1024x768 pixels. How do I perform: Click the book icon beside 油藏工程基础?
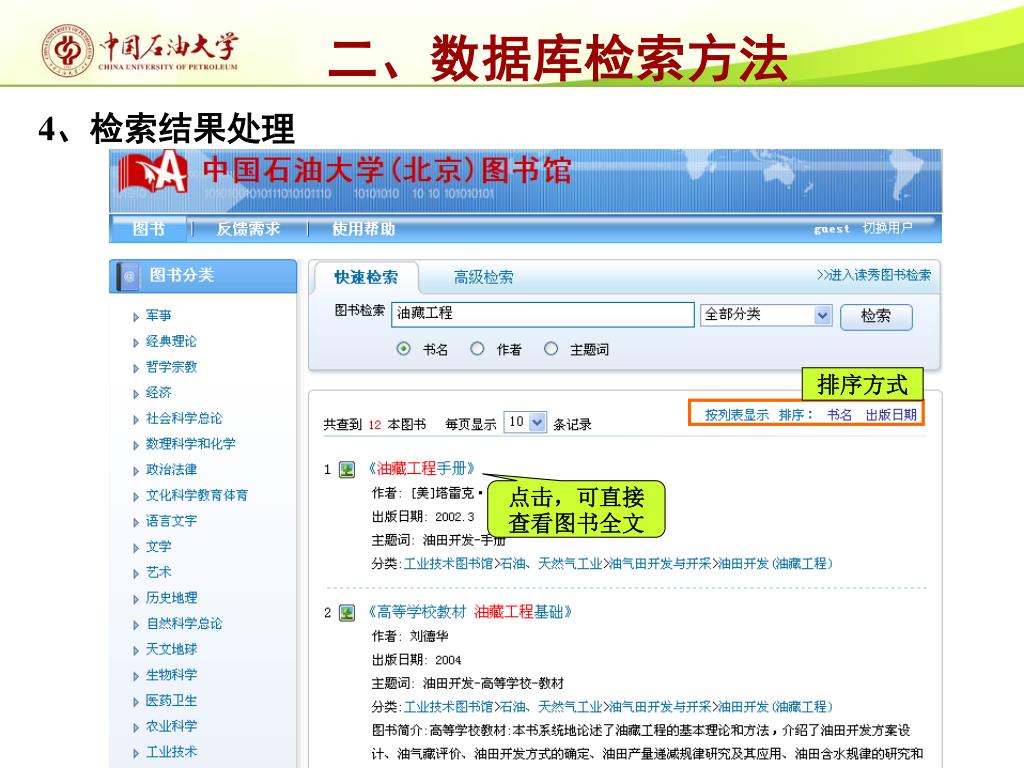click(x=347, y=613)
